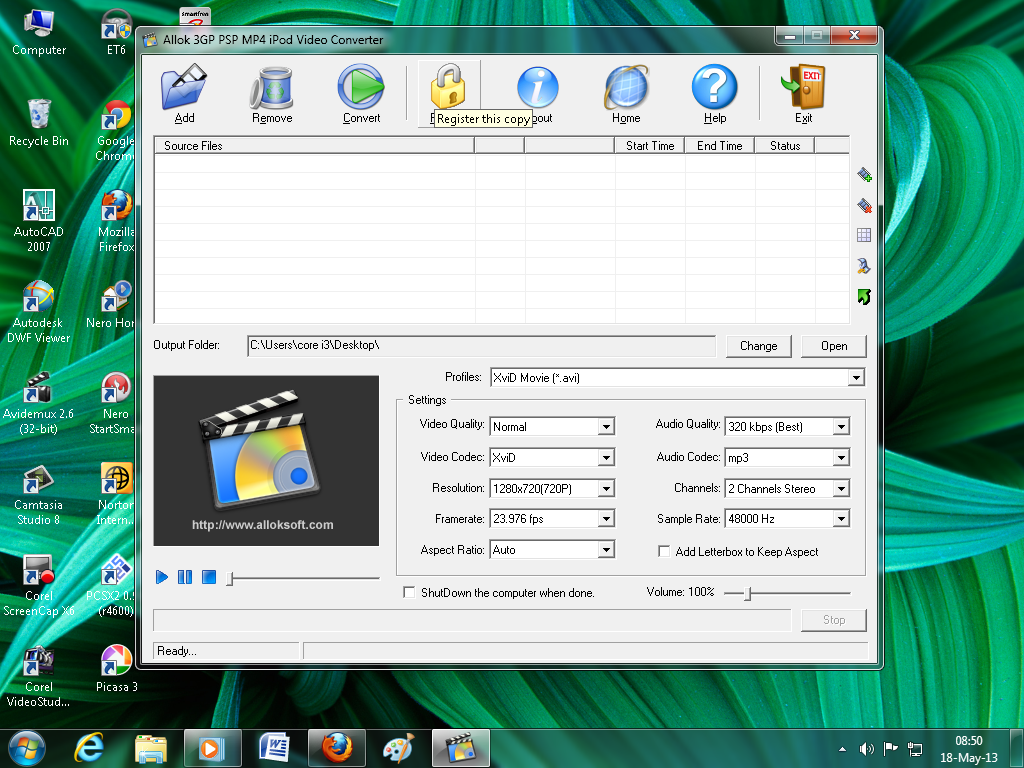Screen dimensions: 1024x768
Task: Click the filmstrip scissors trim side icon
Action: (x=864, y=265)
